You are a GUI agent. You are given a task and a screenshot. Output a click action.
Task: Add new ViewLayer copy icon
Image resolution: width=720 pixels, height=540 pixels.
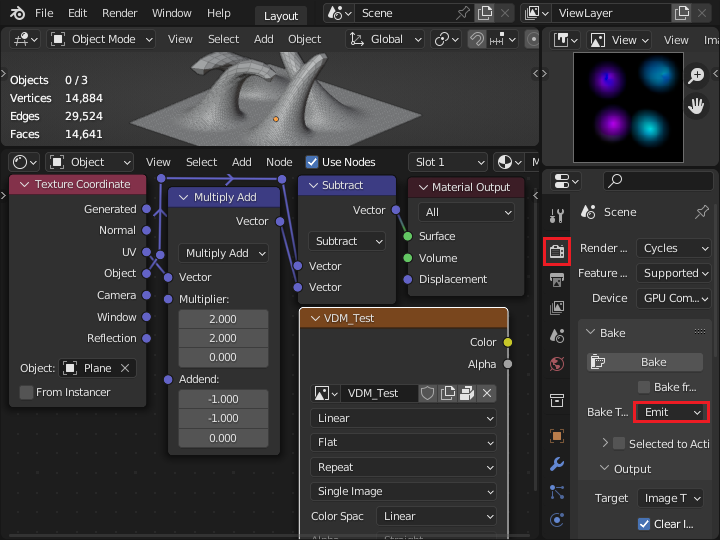coord(681,13)
